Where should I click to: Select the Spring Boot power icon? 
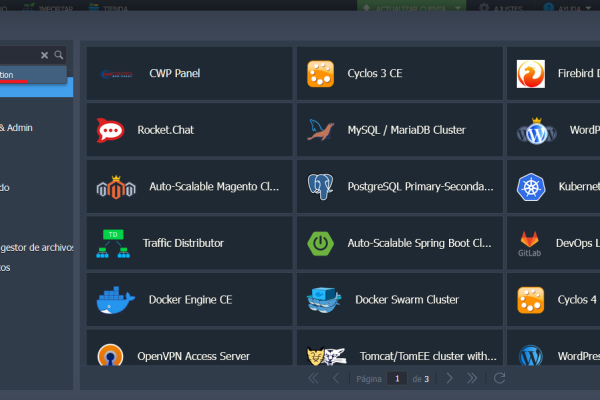pyautogui.click(x=321, y=243)
